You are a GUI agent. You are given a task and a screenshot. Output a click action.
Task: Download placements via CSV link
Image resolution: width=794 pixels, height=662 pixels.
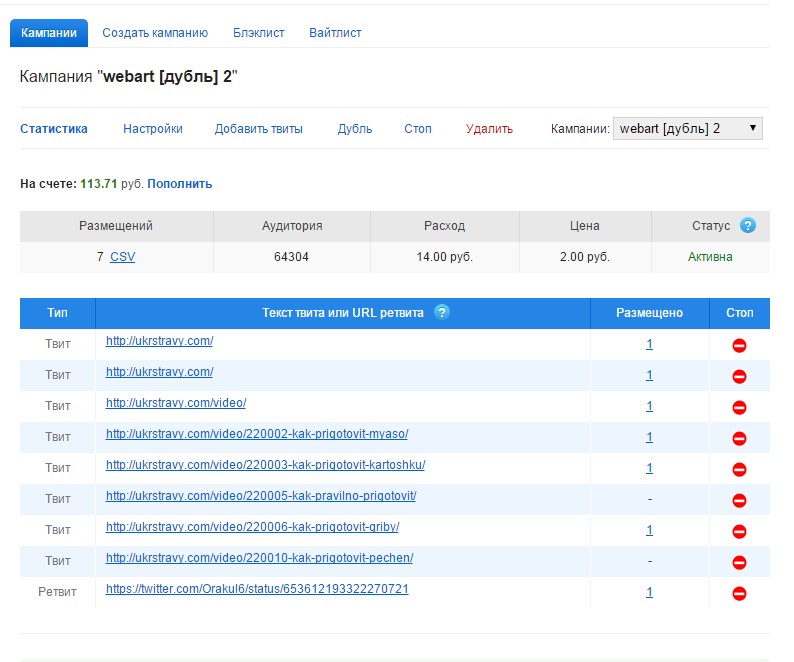(123, 257)
